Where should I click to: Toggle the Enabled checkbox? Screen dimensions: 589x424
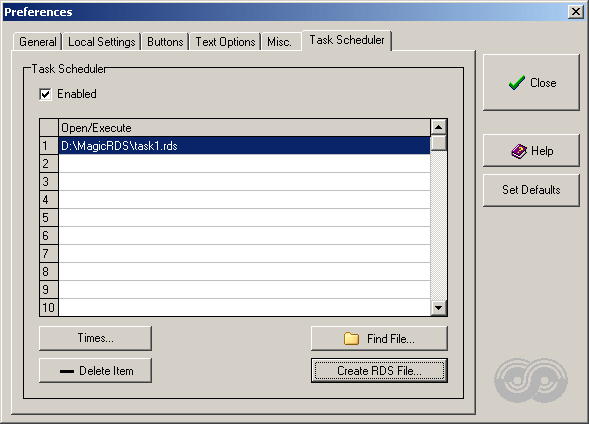tap(45, 94)
